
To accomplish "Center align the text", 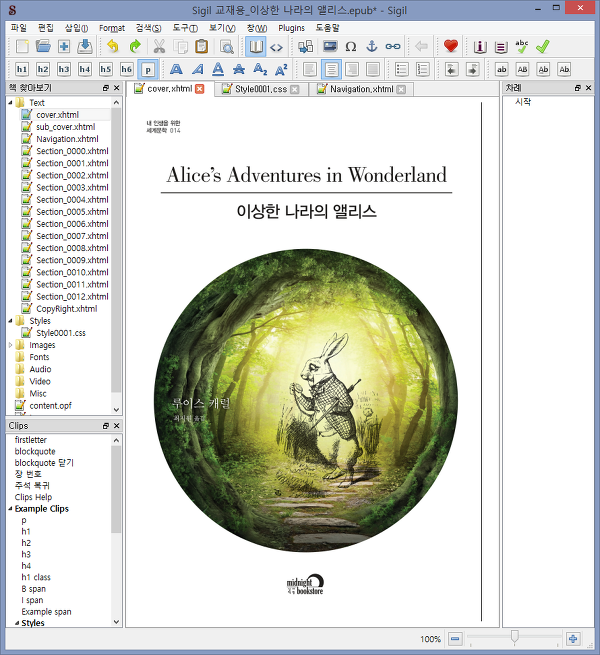I will [x=331, y=69].
